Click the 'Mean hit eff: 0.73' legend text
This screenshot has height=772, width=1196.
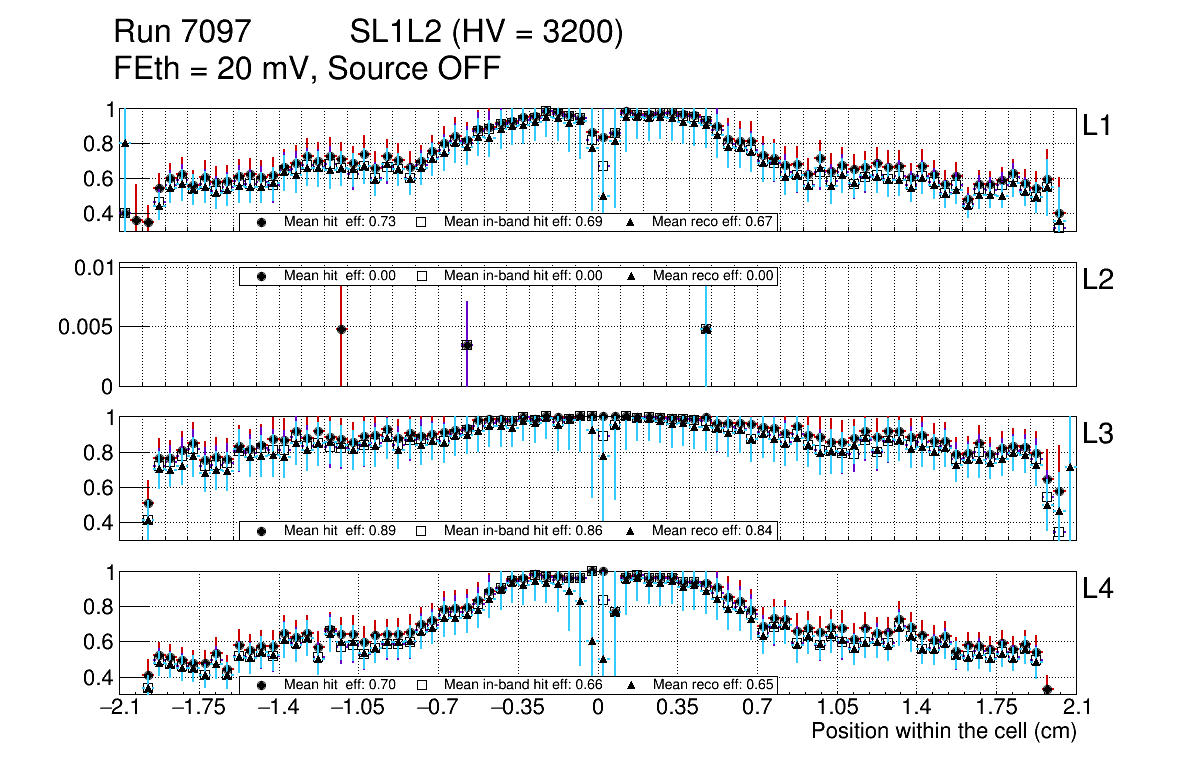pyautogui.click(x=340, y=222)
